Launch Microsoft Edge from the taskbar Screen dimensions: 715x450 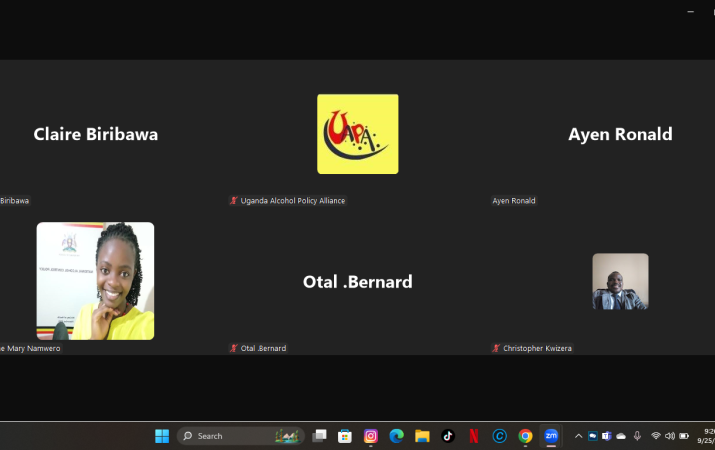click(x=396, y=436)
